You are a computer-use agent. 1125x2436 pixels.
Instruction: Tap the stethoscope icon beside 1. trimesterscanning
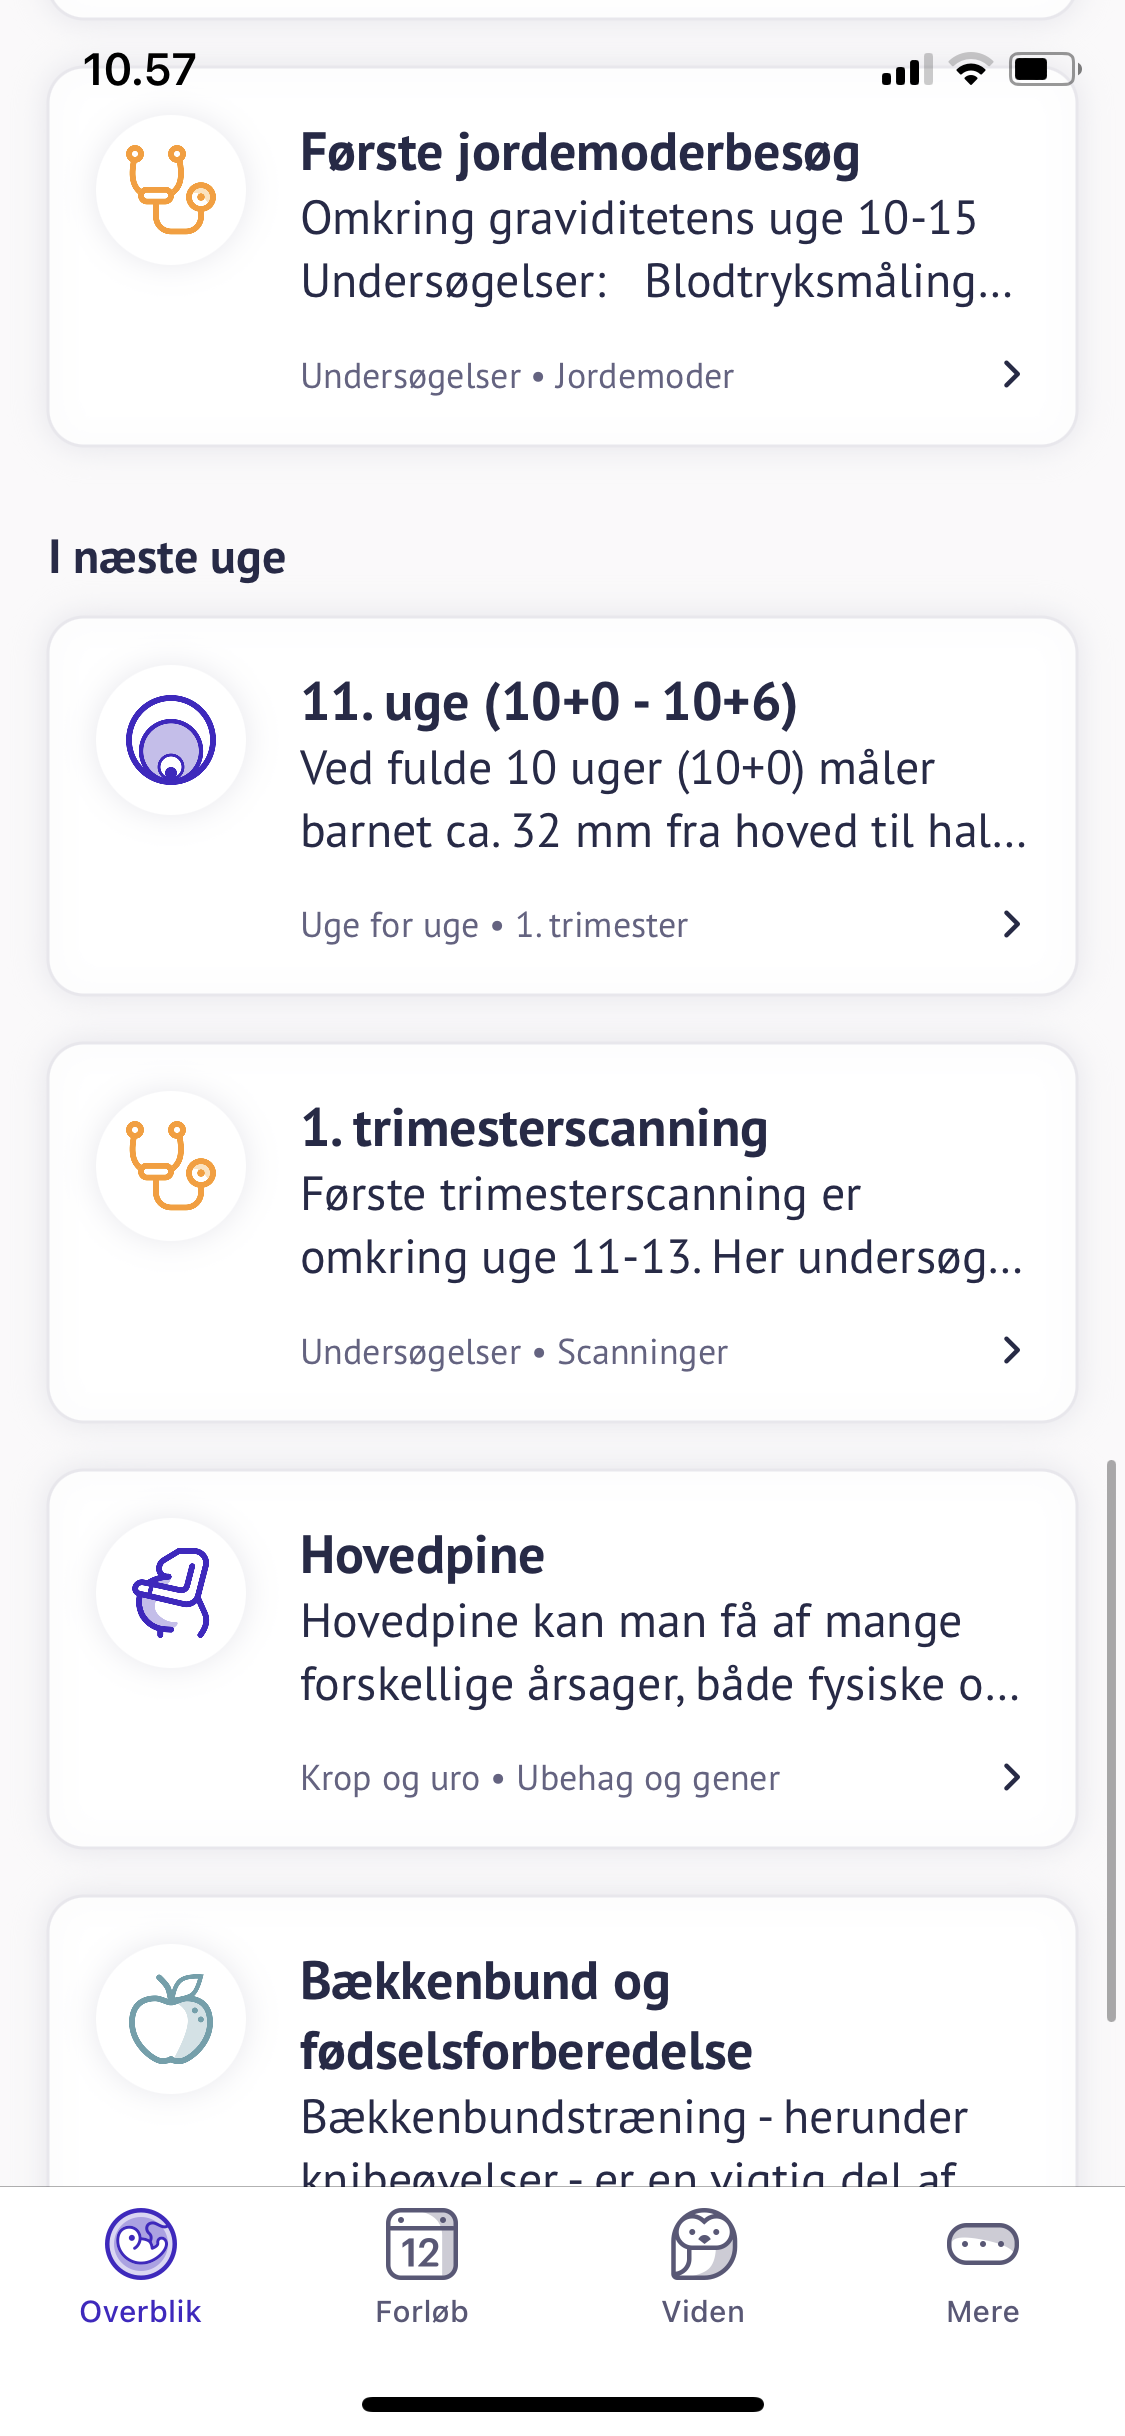[171, 1166]
